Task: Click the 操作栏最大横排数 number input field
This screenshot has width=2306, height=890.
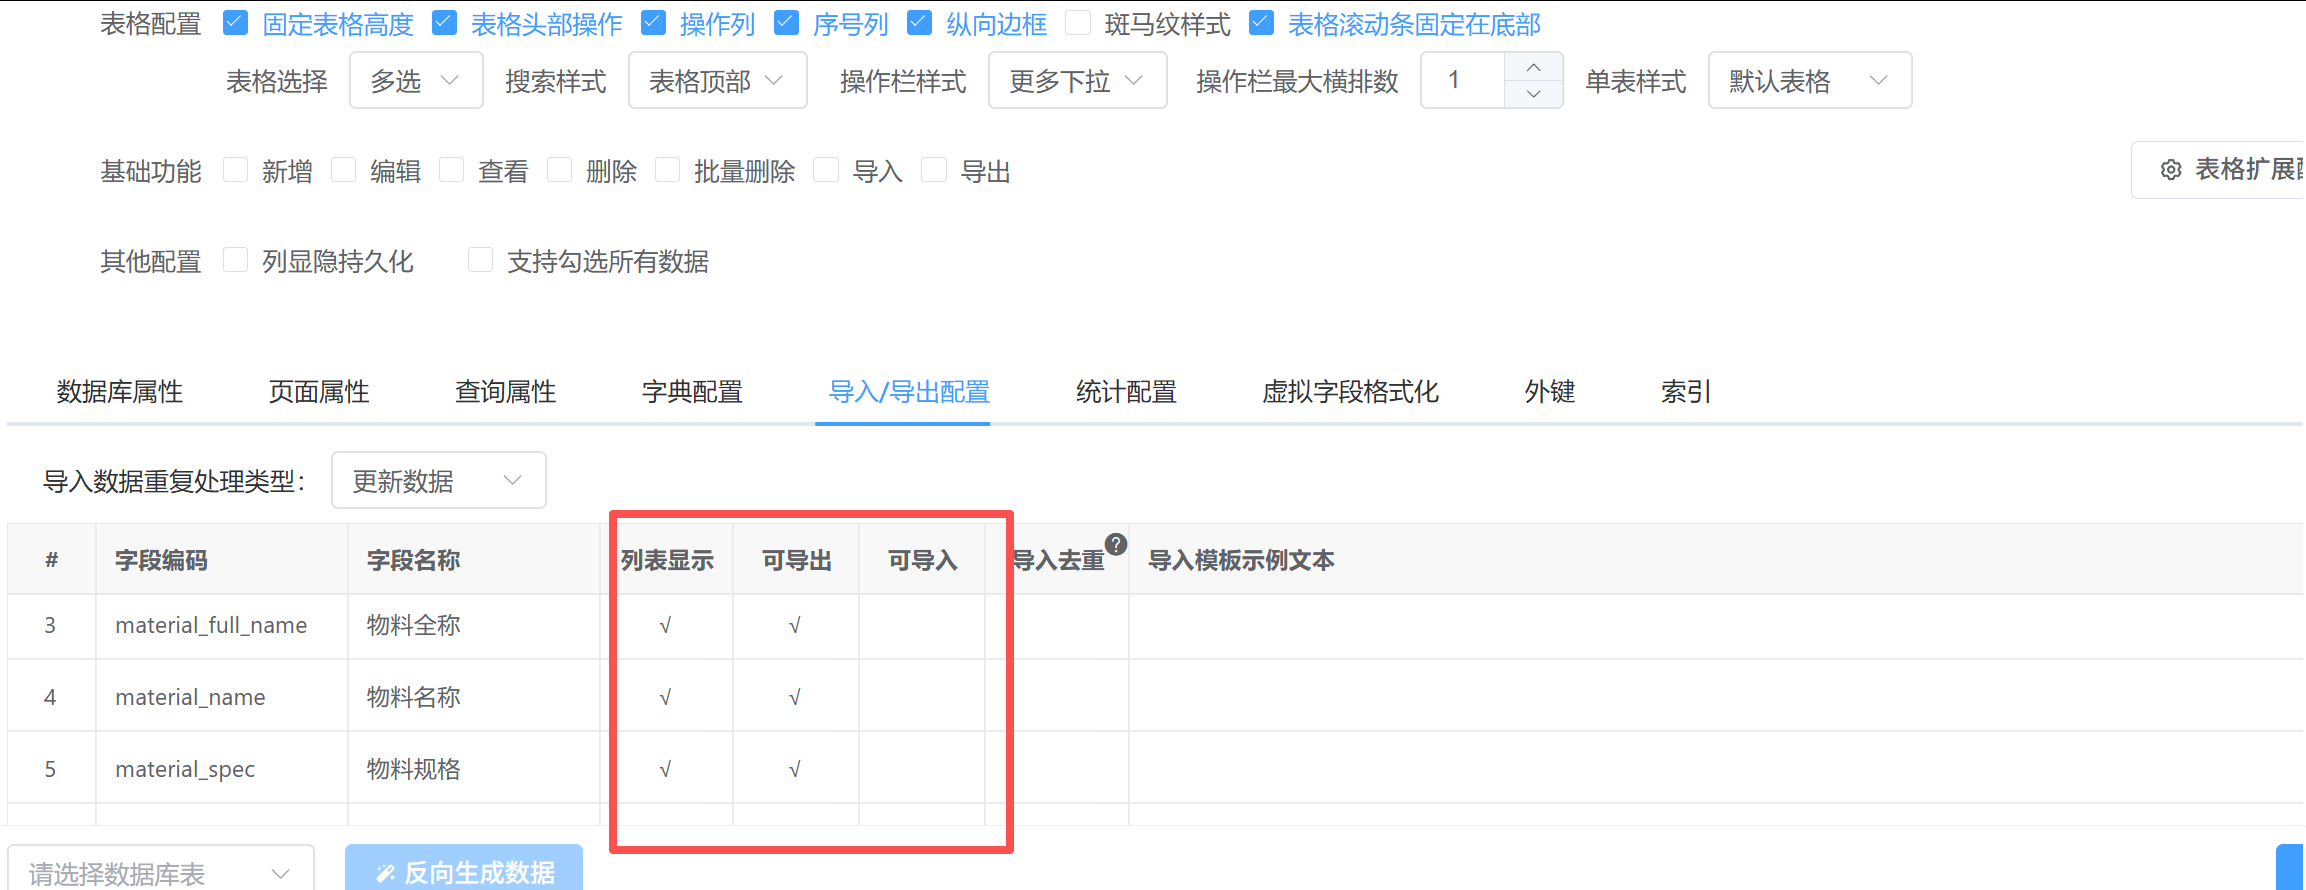Action: point(1462,81)
